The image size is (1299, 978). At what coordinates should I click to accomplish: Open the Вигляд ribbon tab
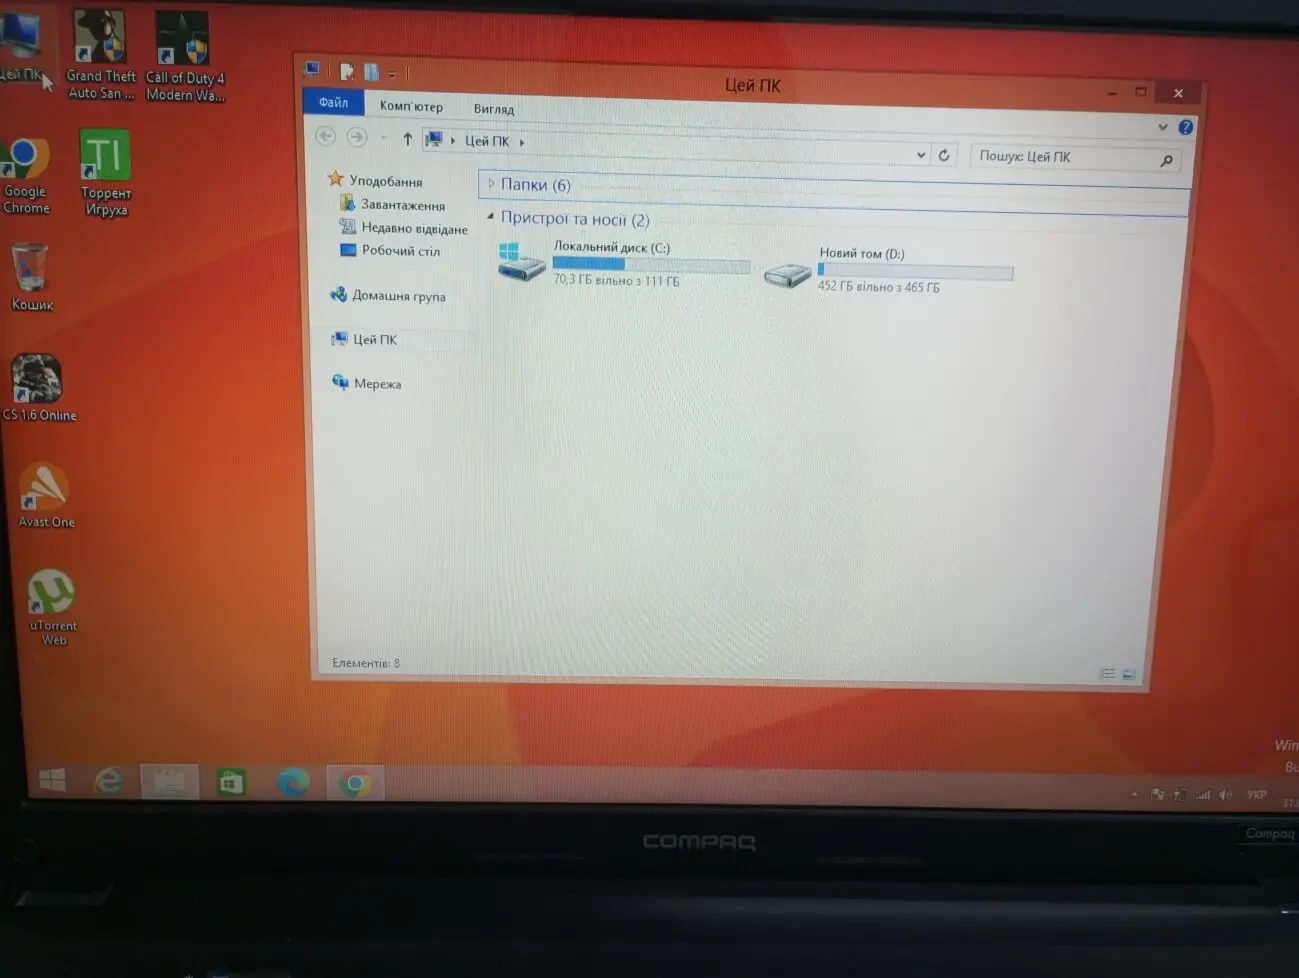493,109
